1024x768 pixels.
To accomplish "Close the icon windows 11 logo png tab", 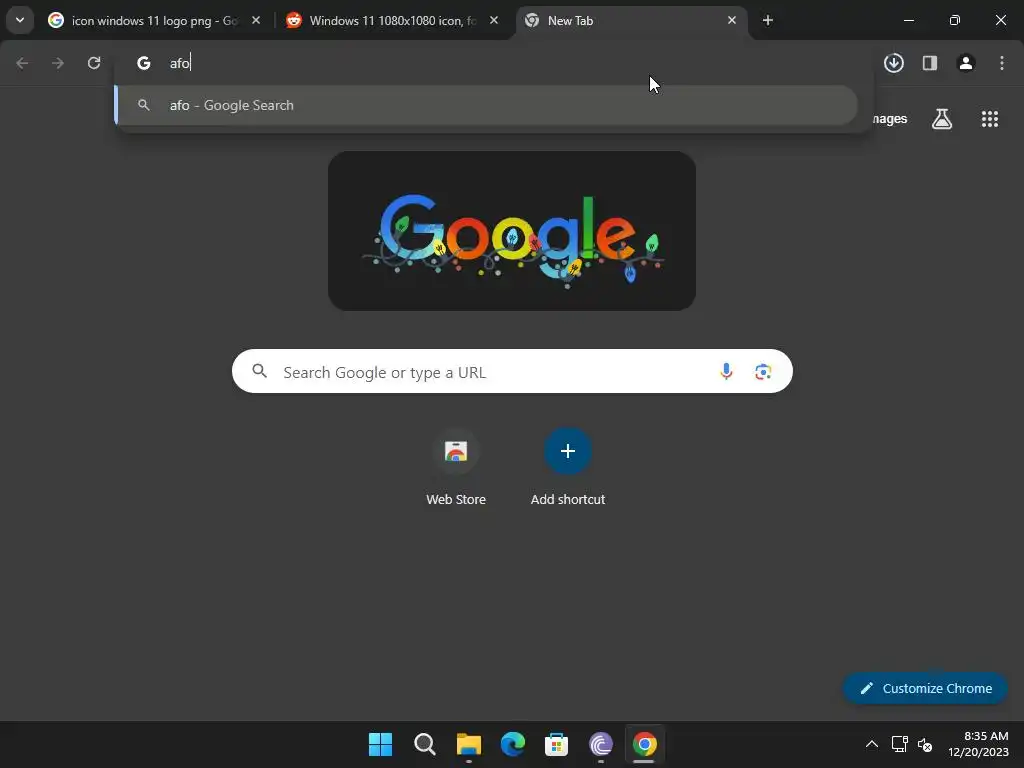I will click(256, 20).
